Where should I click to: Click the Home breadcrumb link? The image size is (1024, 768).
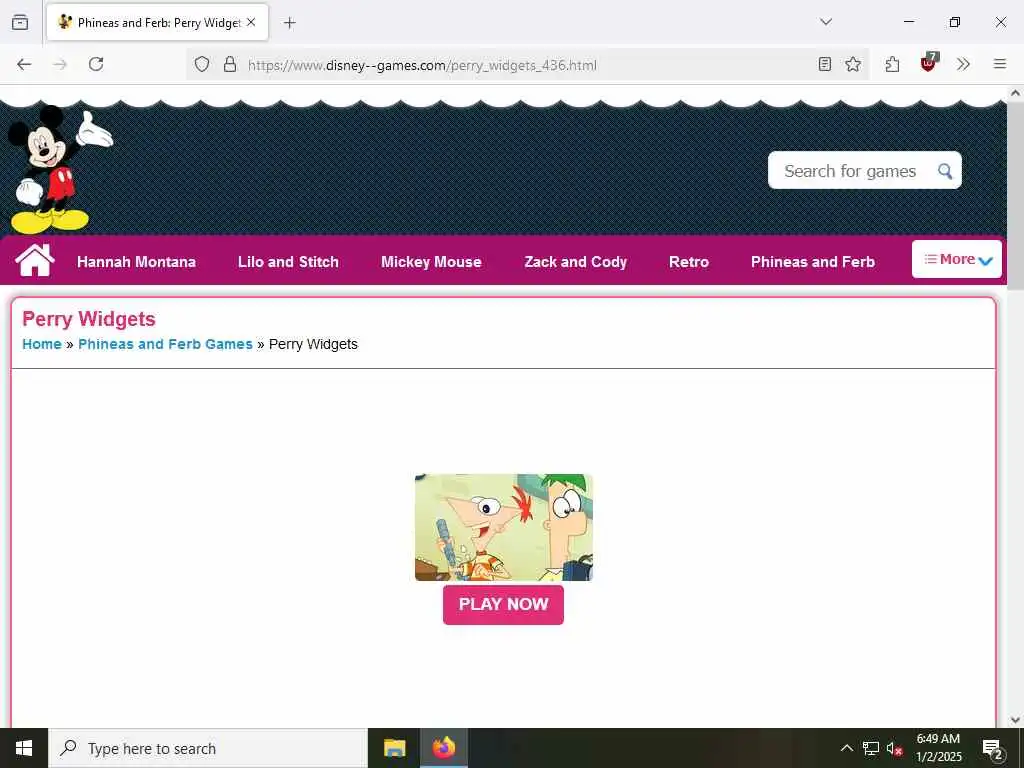pyautogui.click(x=42, y=344)
